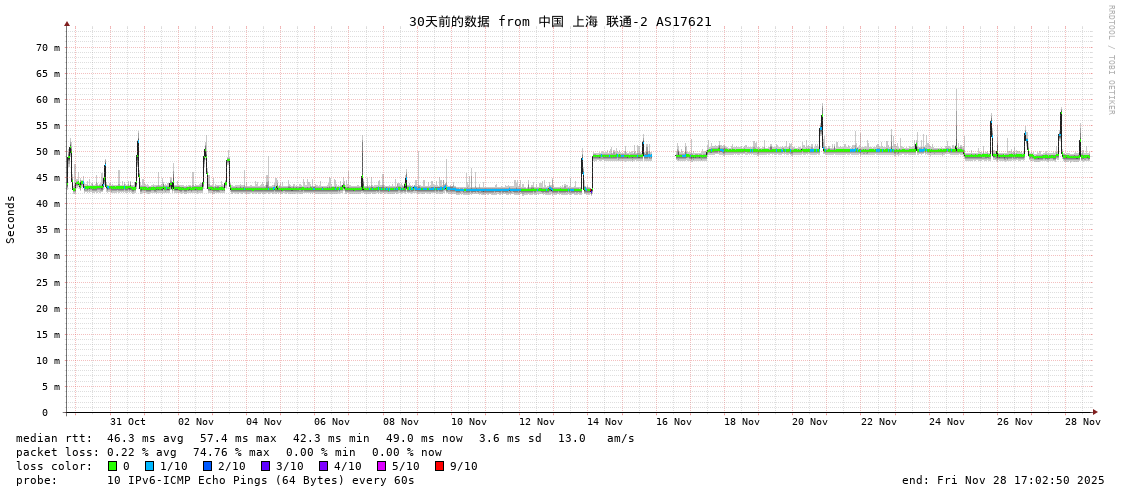Click the red 9/10 loss swatch
Viewport: 1121px width, 494px height.
(x=440, y=466)
